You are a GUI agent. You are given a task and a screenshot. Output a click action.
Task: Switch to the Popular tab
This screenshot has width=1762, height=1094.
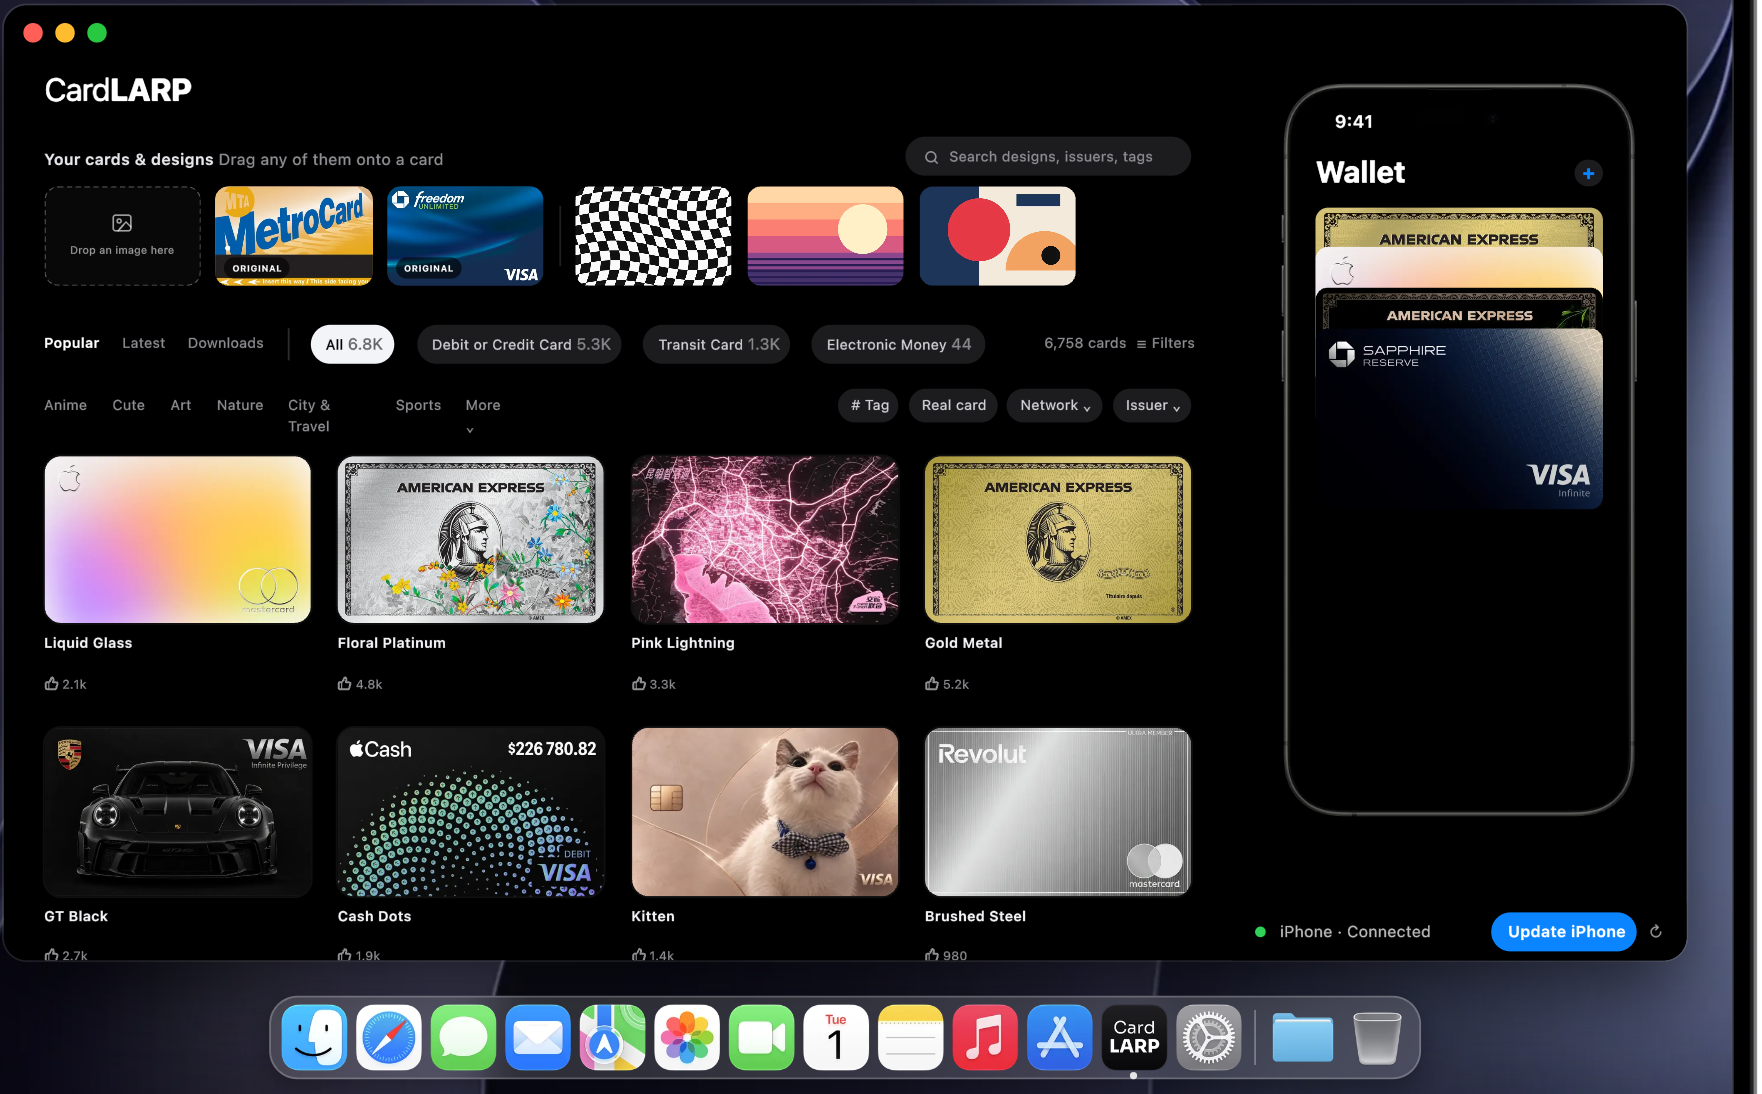[72, 343]
